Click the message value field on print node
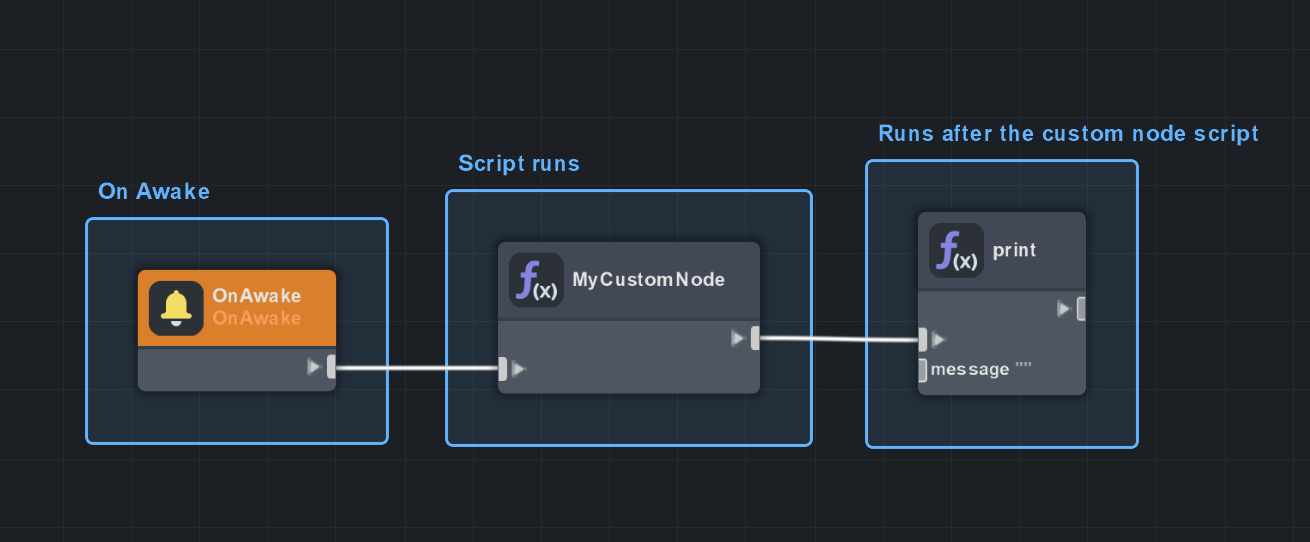Screen dimensions: 1310x542 (1023, 370)
